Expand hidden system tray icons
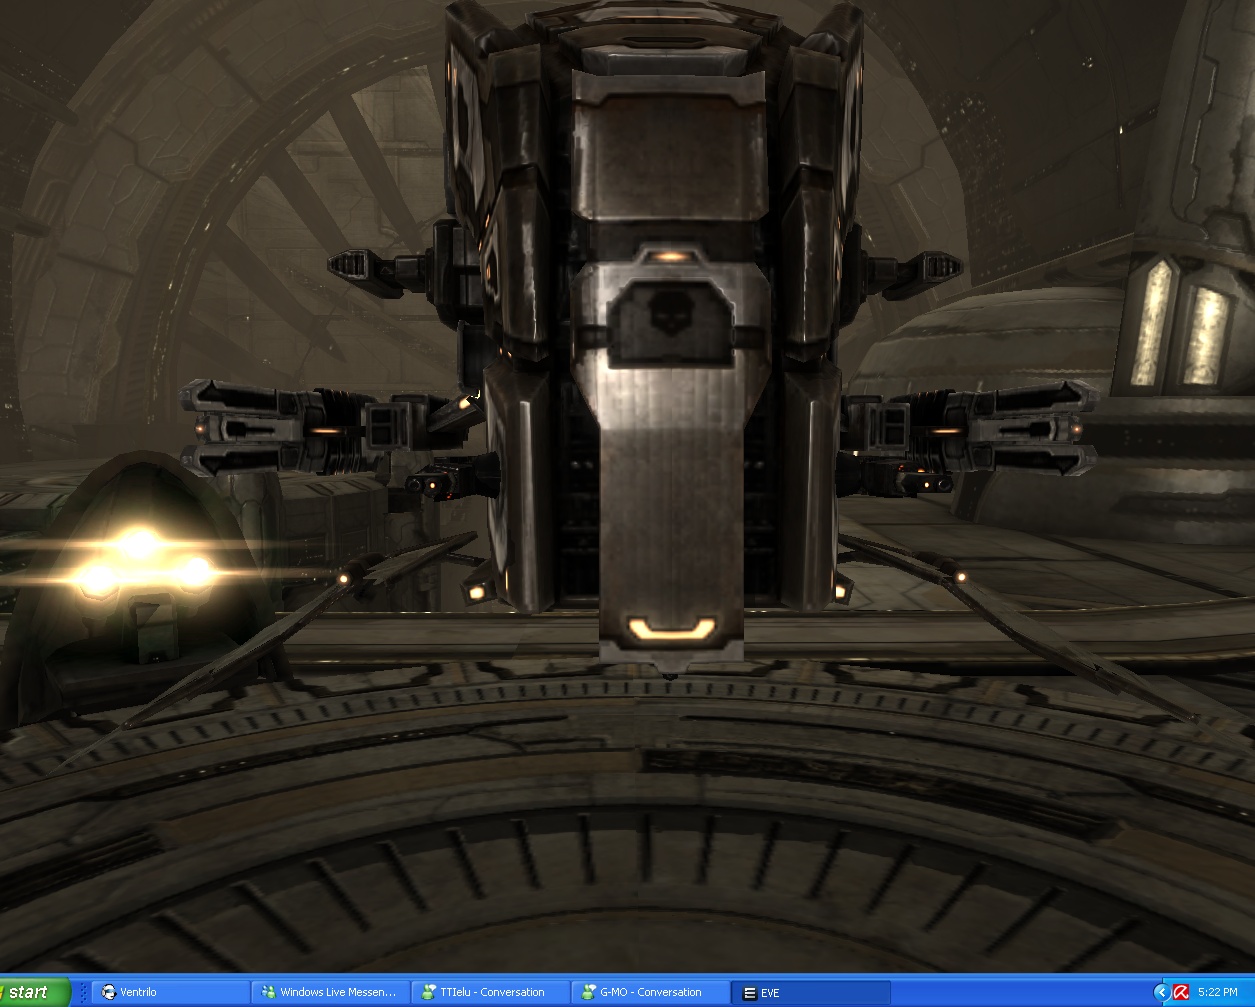Image resolution: width=1255 pixels, height=1007 pixels. point(1161,992)
